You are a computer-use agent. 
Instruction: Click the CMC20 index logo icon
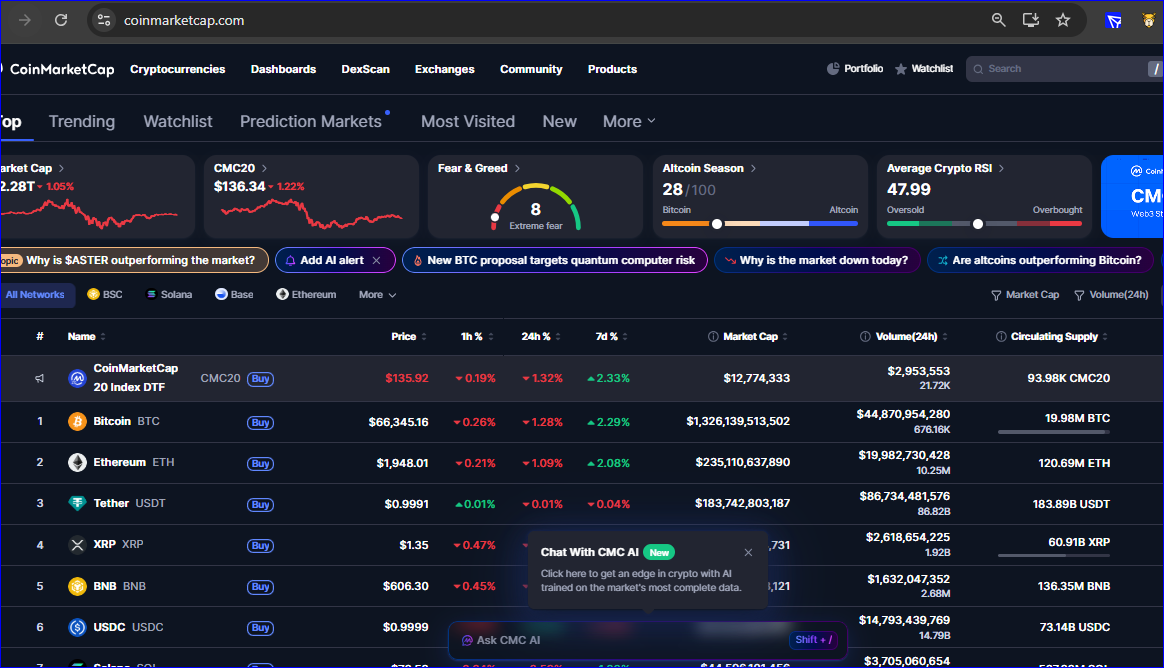click(77, 379)
